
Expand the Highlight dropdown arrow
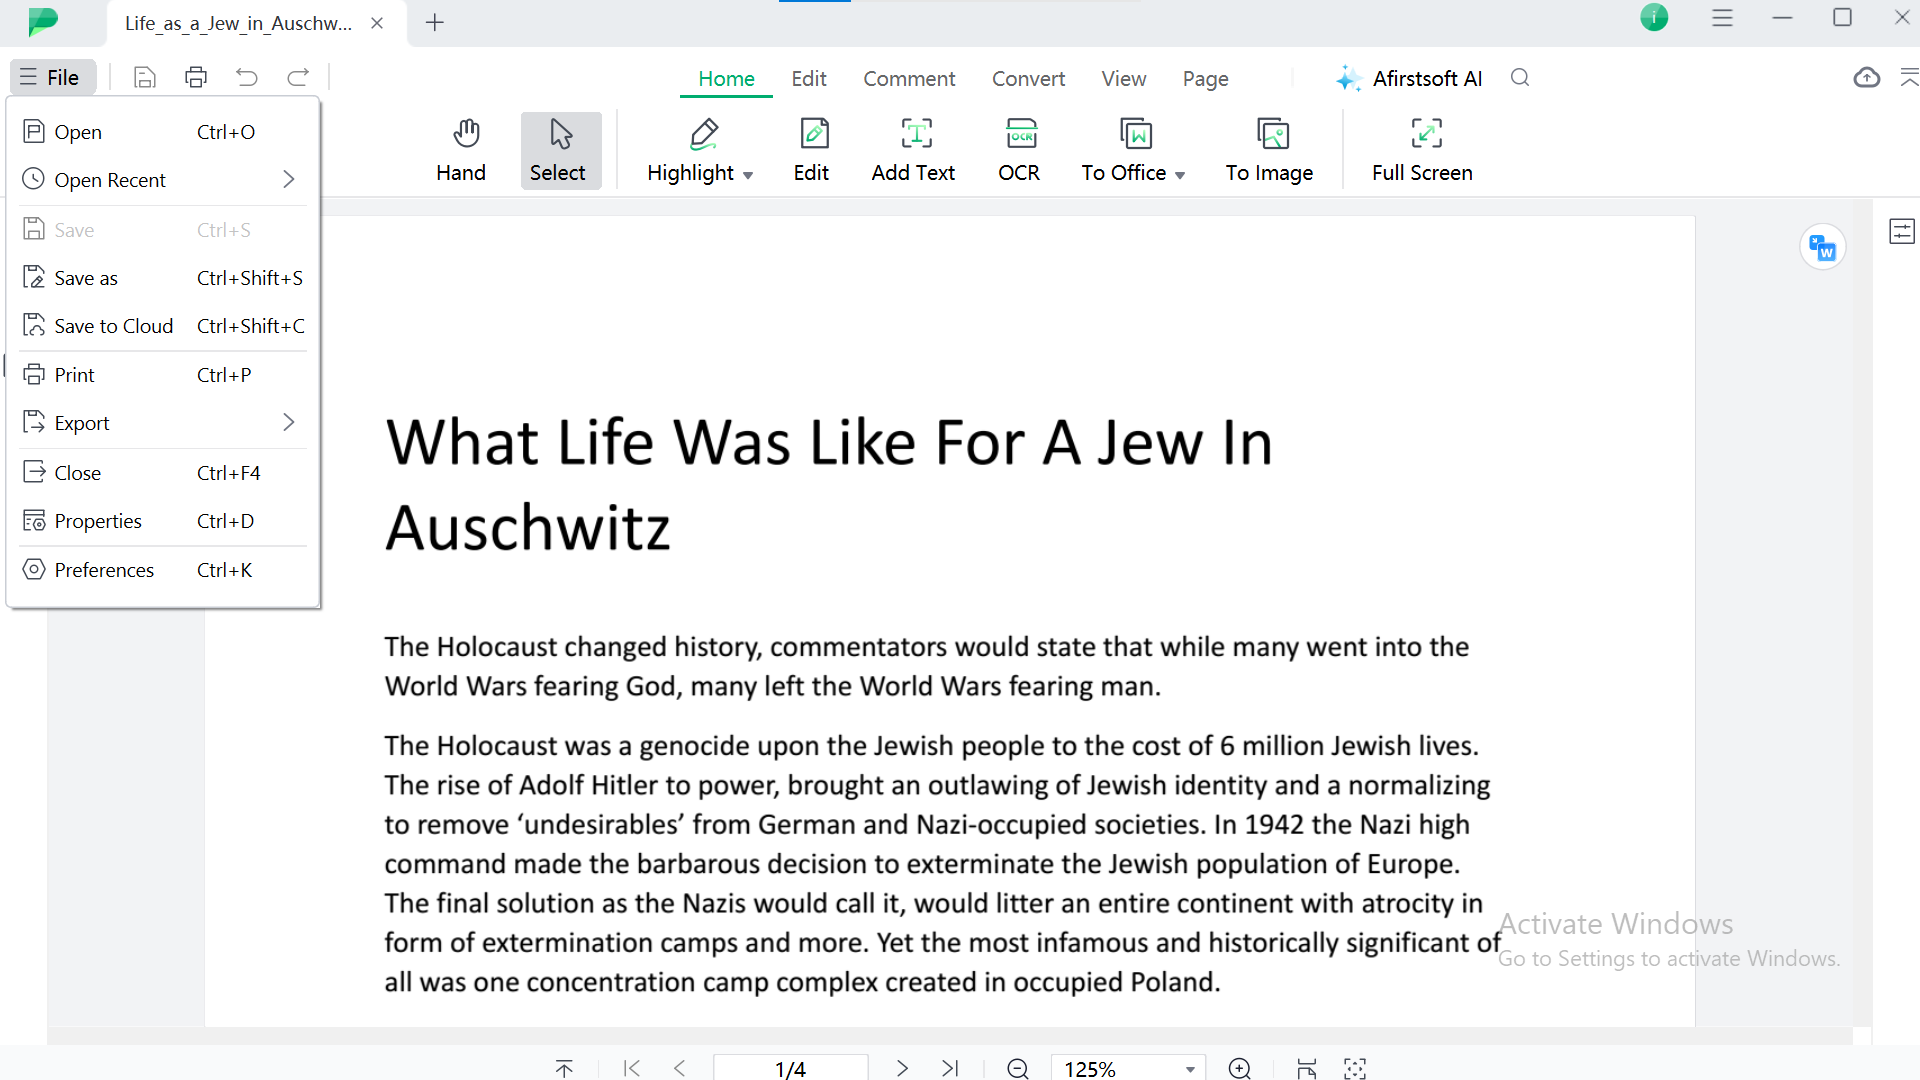[x=748, y=174]
